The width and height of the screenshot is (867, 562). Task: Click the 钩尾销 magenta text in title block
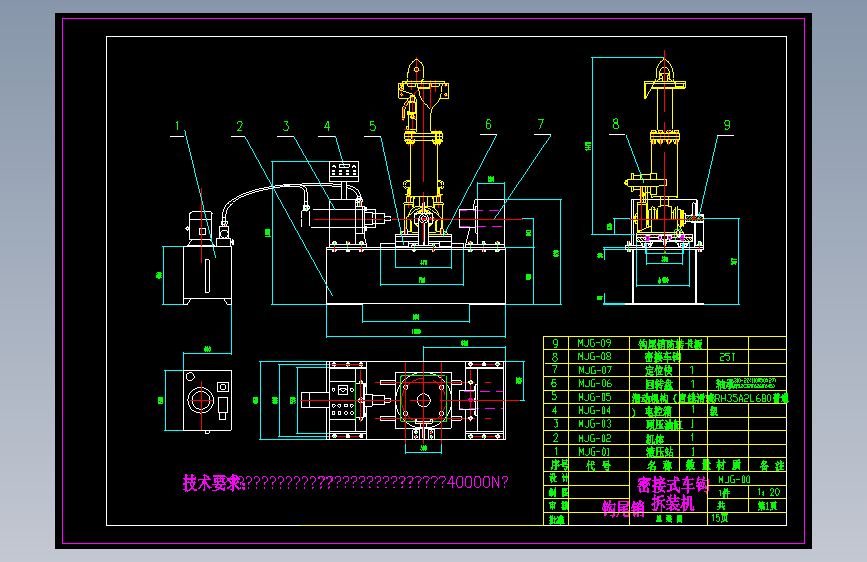pyautogui.click(x=623, y=508)
